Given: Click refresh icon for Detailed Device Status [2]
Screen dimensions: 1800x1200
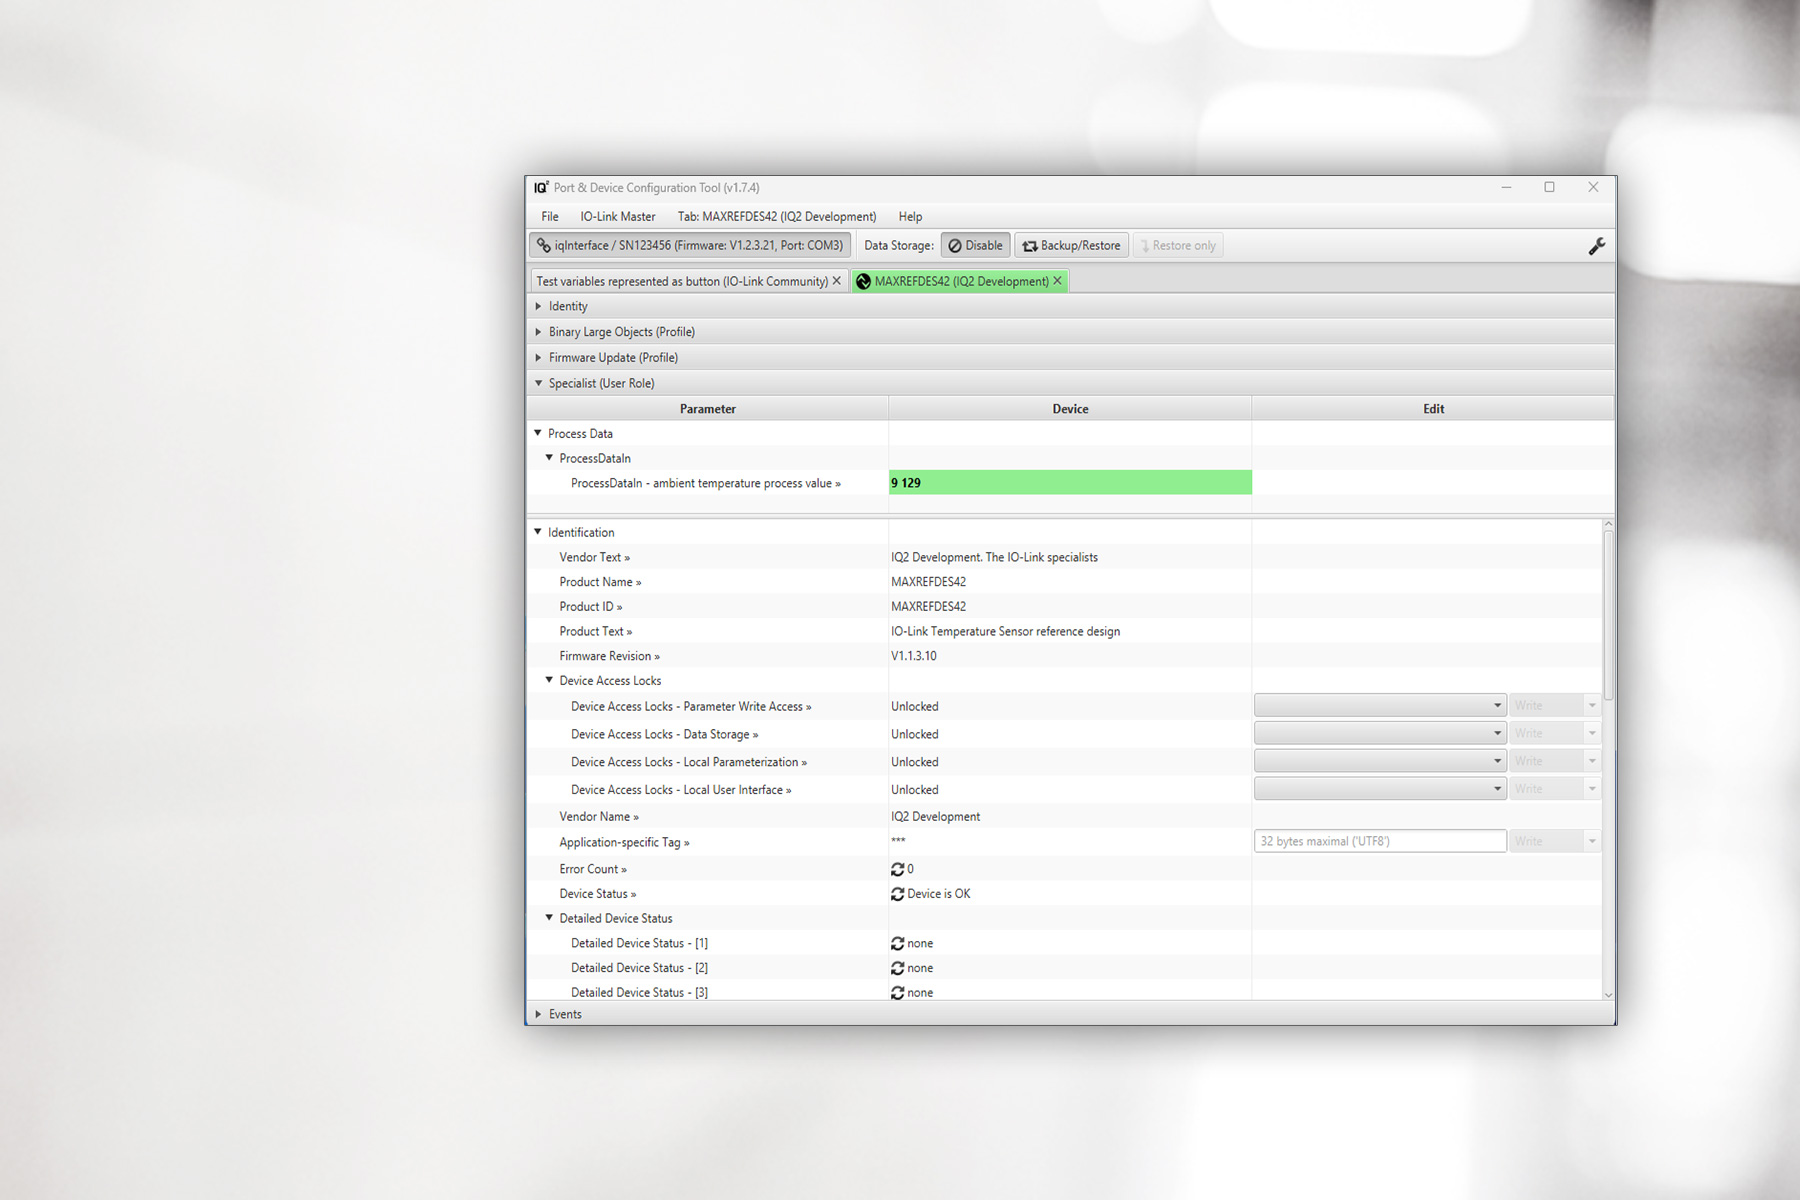Looking at the screenshot, I should 897,968.
